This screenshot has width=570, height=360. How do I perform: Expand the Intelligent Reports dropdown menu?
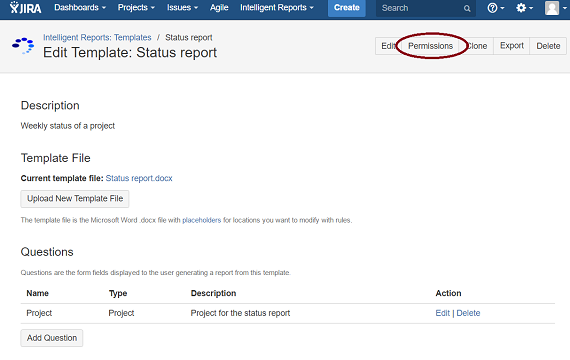pyautogui.click(x=277, y=8)
